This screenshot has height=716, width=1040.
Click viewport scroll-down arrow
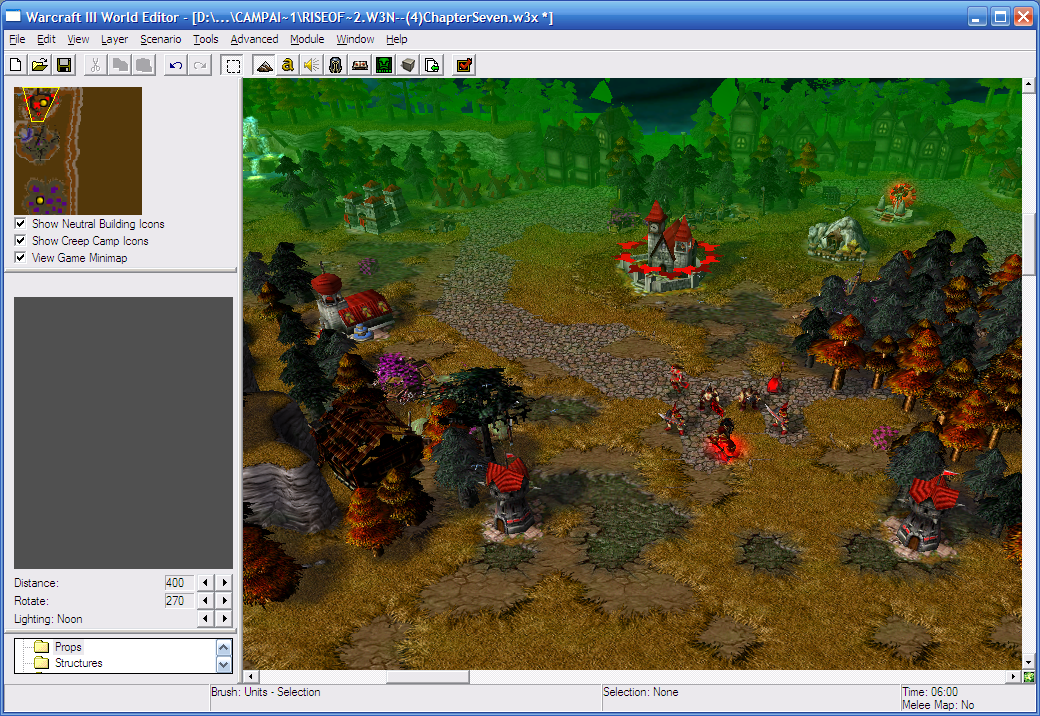click(1028, 662)
